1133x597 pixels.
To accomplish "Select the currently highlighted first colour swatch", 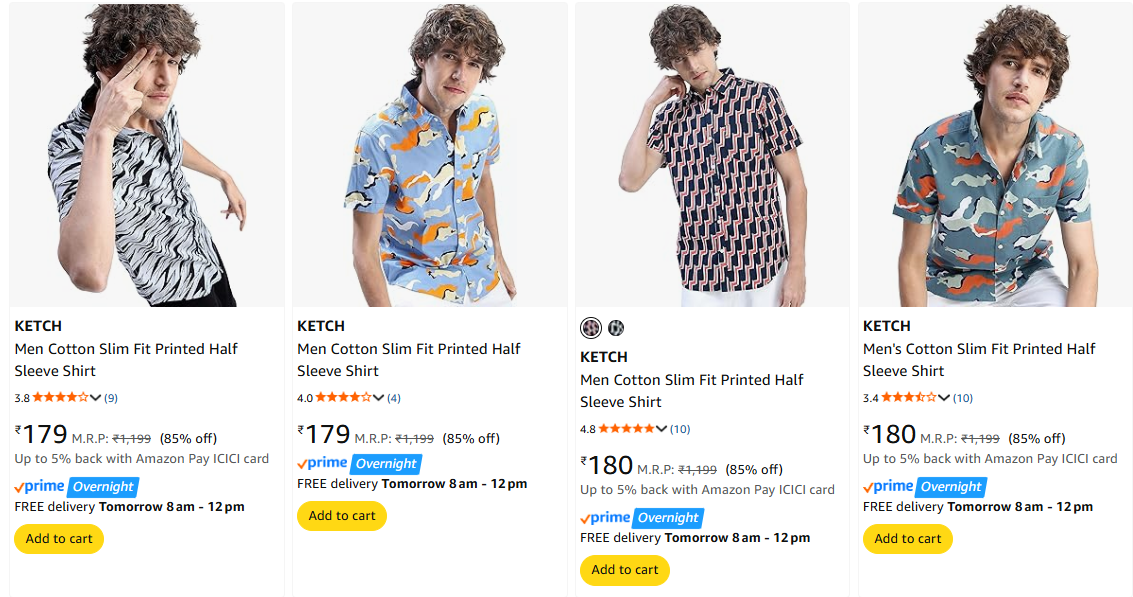I will pos(591,327).
